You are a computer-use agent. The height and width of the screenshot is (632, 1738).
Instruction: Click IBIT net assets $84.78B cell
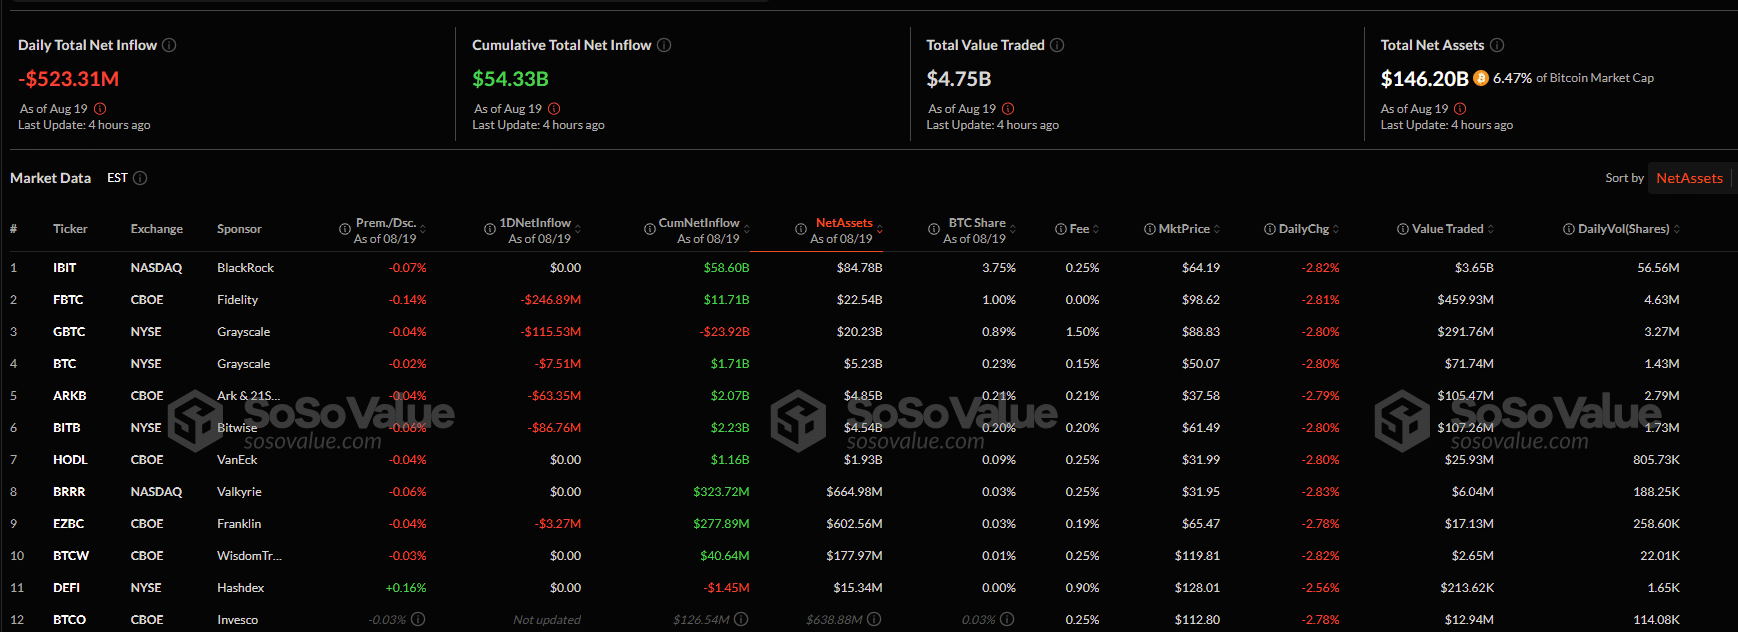click(x=859, y=268)
